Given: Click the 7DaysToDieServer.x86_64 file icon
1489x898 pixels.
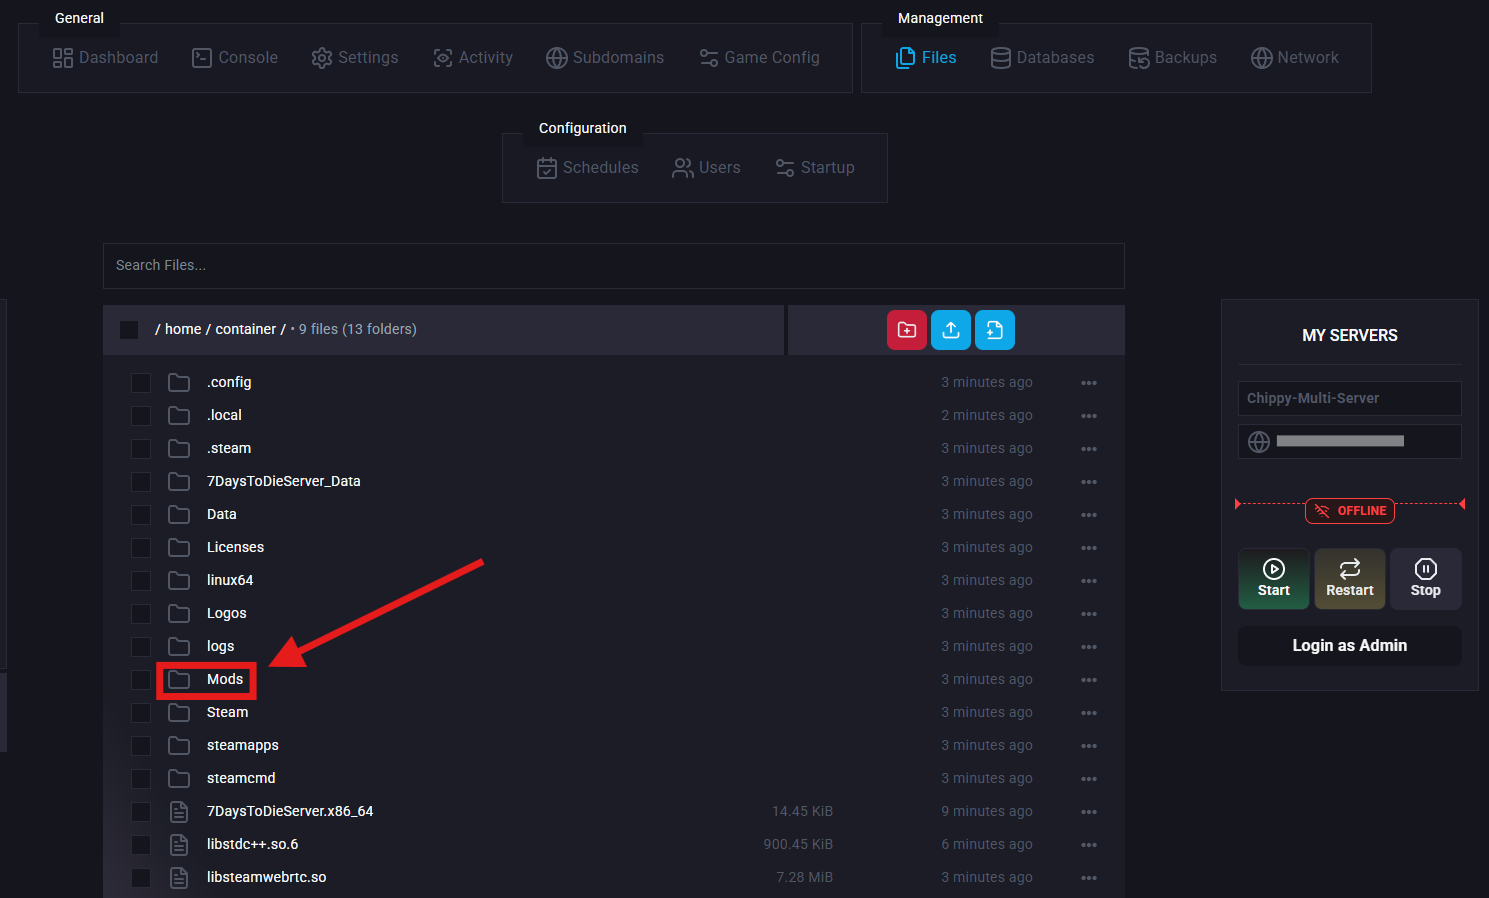Looking at the screenshot, I should (179, 811).
